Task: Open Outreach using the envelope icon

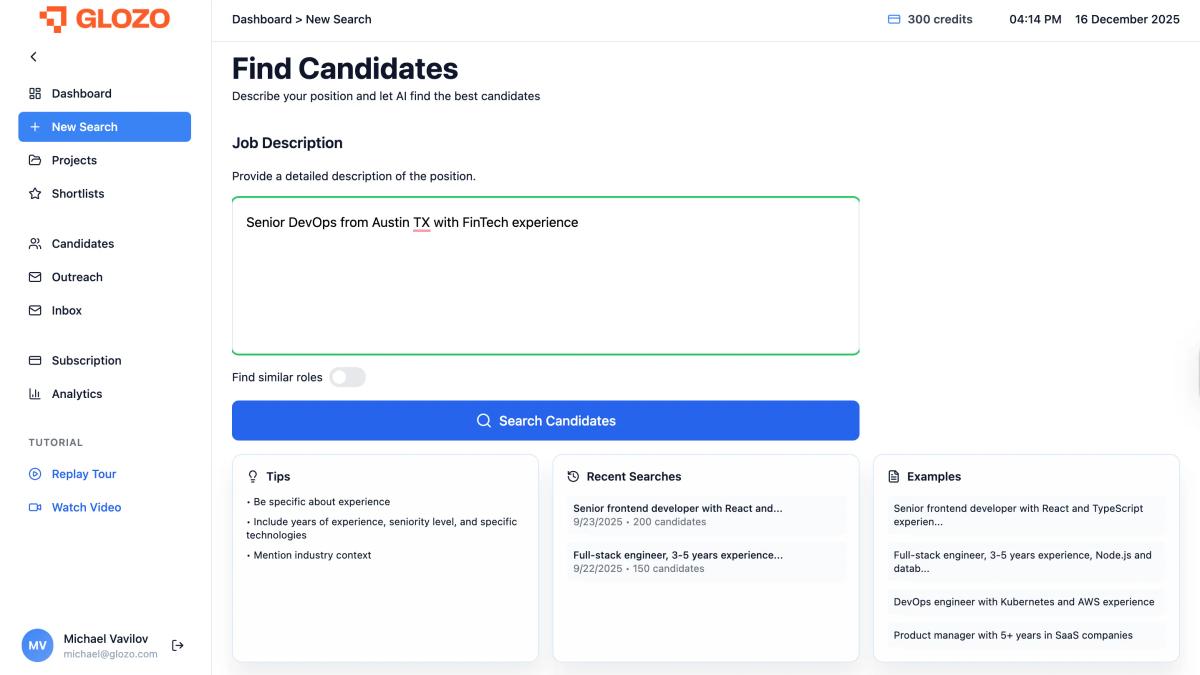Action: (x=36, y=277)
